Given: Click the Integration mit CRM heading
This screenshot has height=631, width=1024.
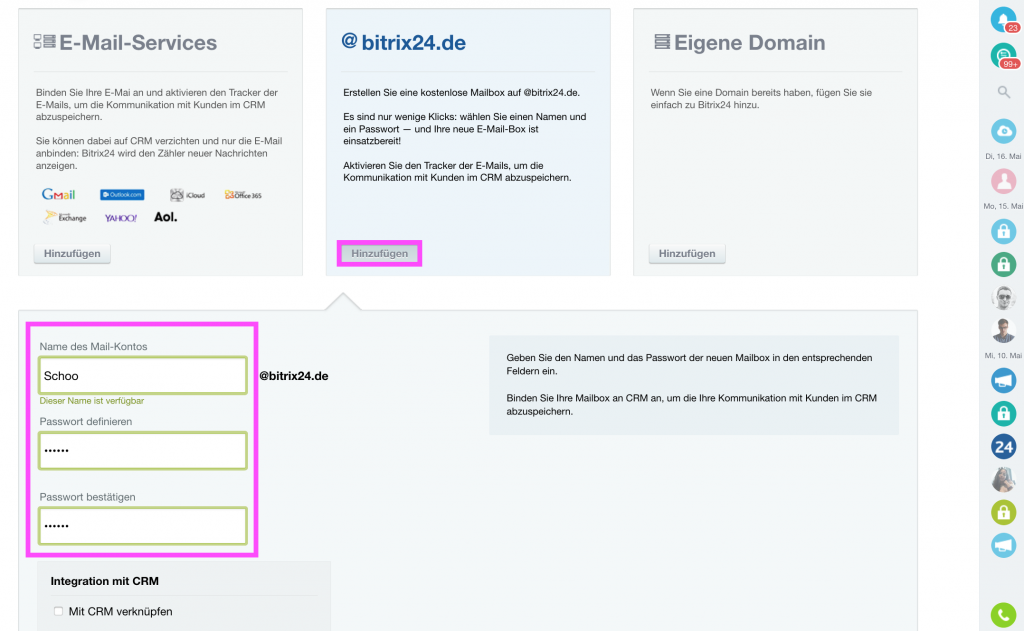Looking at the screenshot, I should pos(104,581).
